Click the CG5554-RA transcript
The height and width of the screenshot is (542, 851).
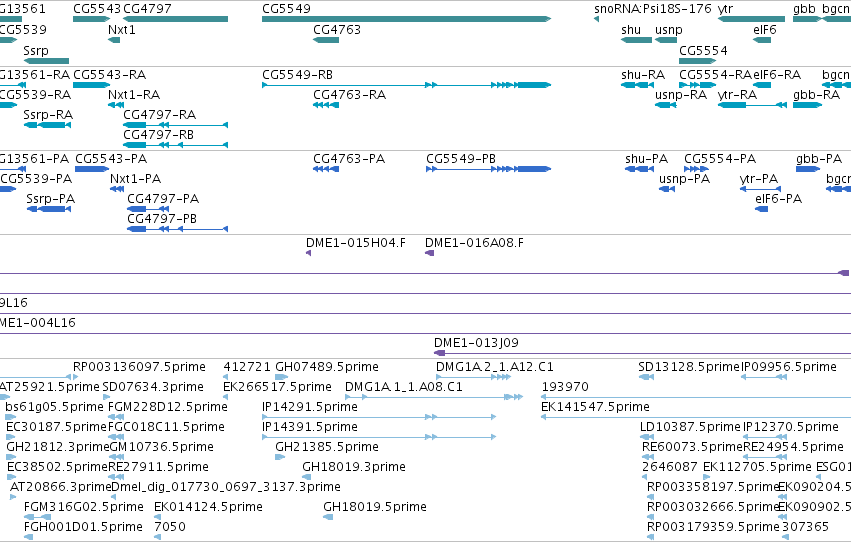coord(697,85)
